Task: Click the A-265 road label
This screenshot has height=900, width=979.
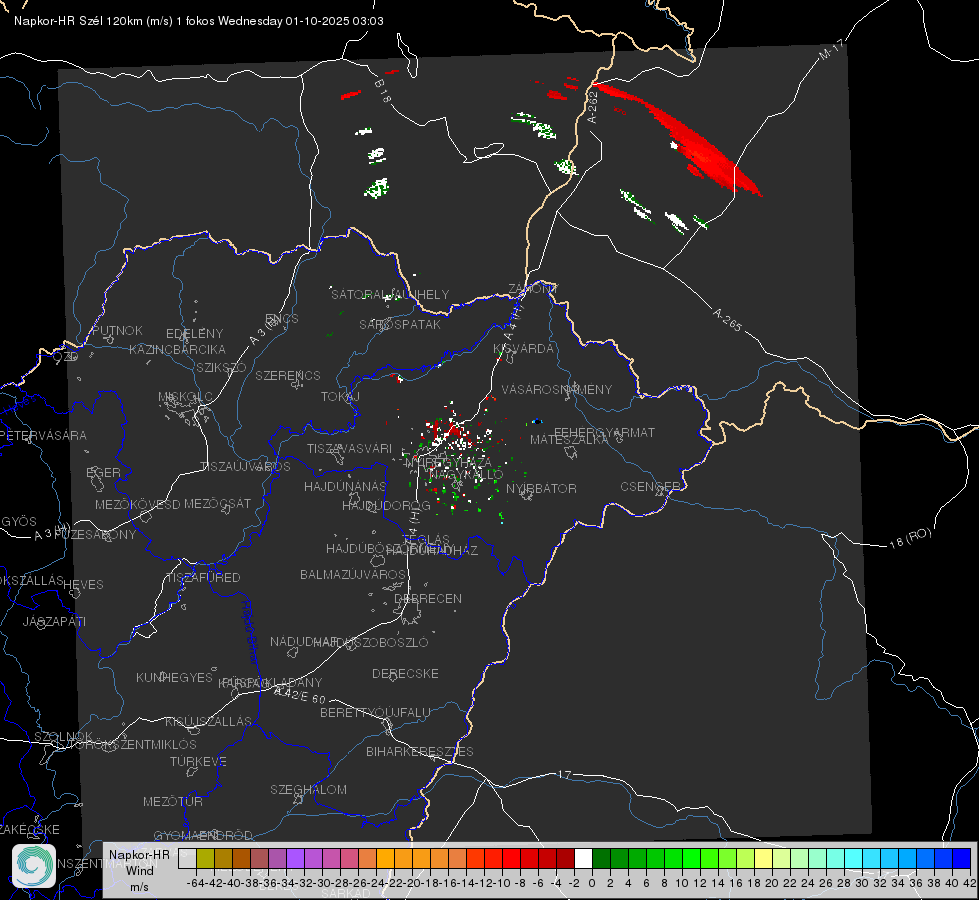Action: coord(727,320)
